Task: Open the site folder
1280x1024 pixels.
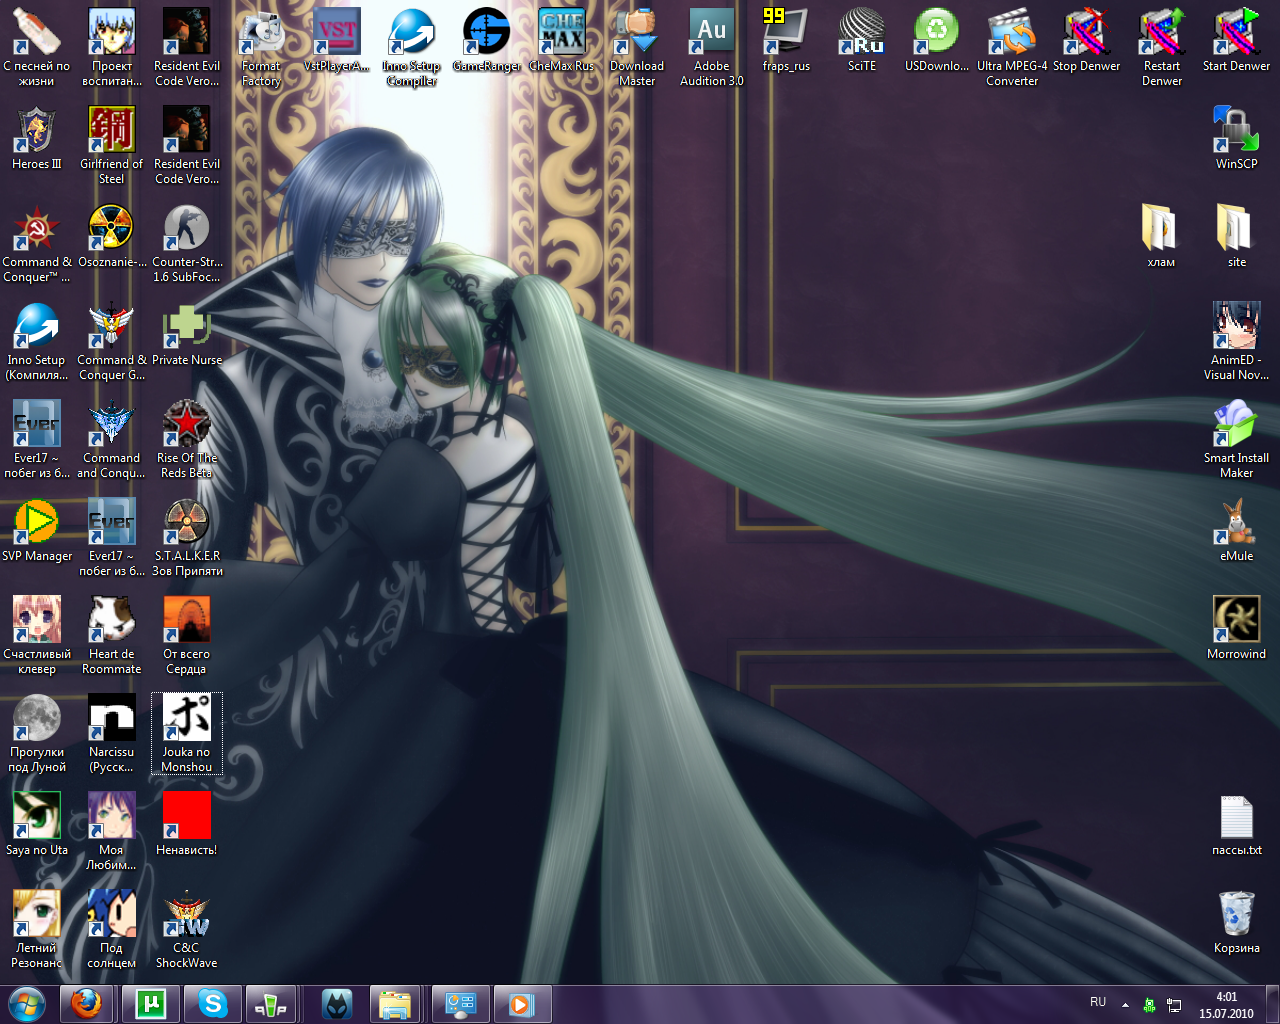Action: [1237, 237]
